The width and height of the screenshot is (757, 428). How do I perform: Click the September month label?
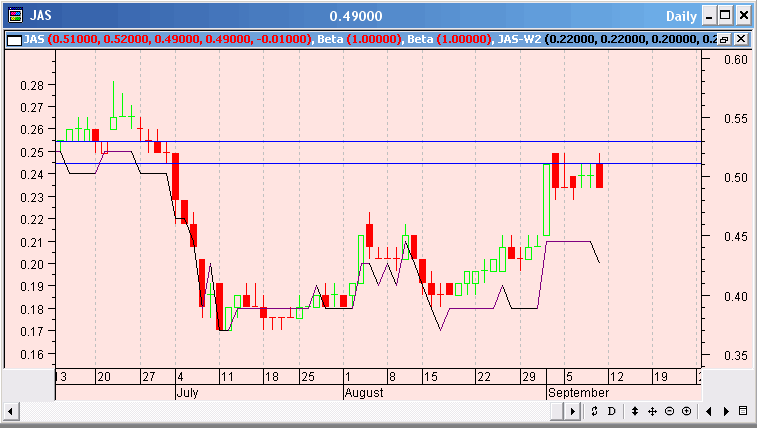point(578,392)
